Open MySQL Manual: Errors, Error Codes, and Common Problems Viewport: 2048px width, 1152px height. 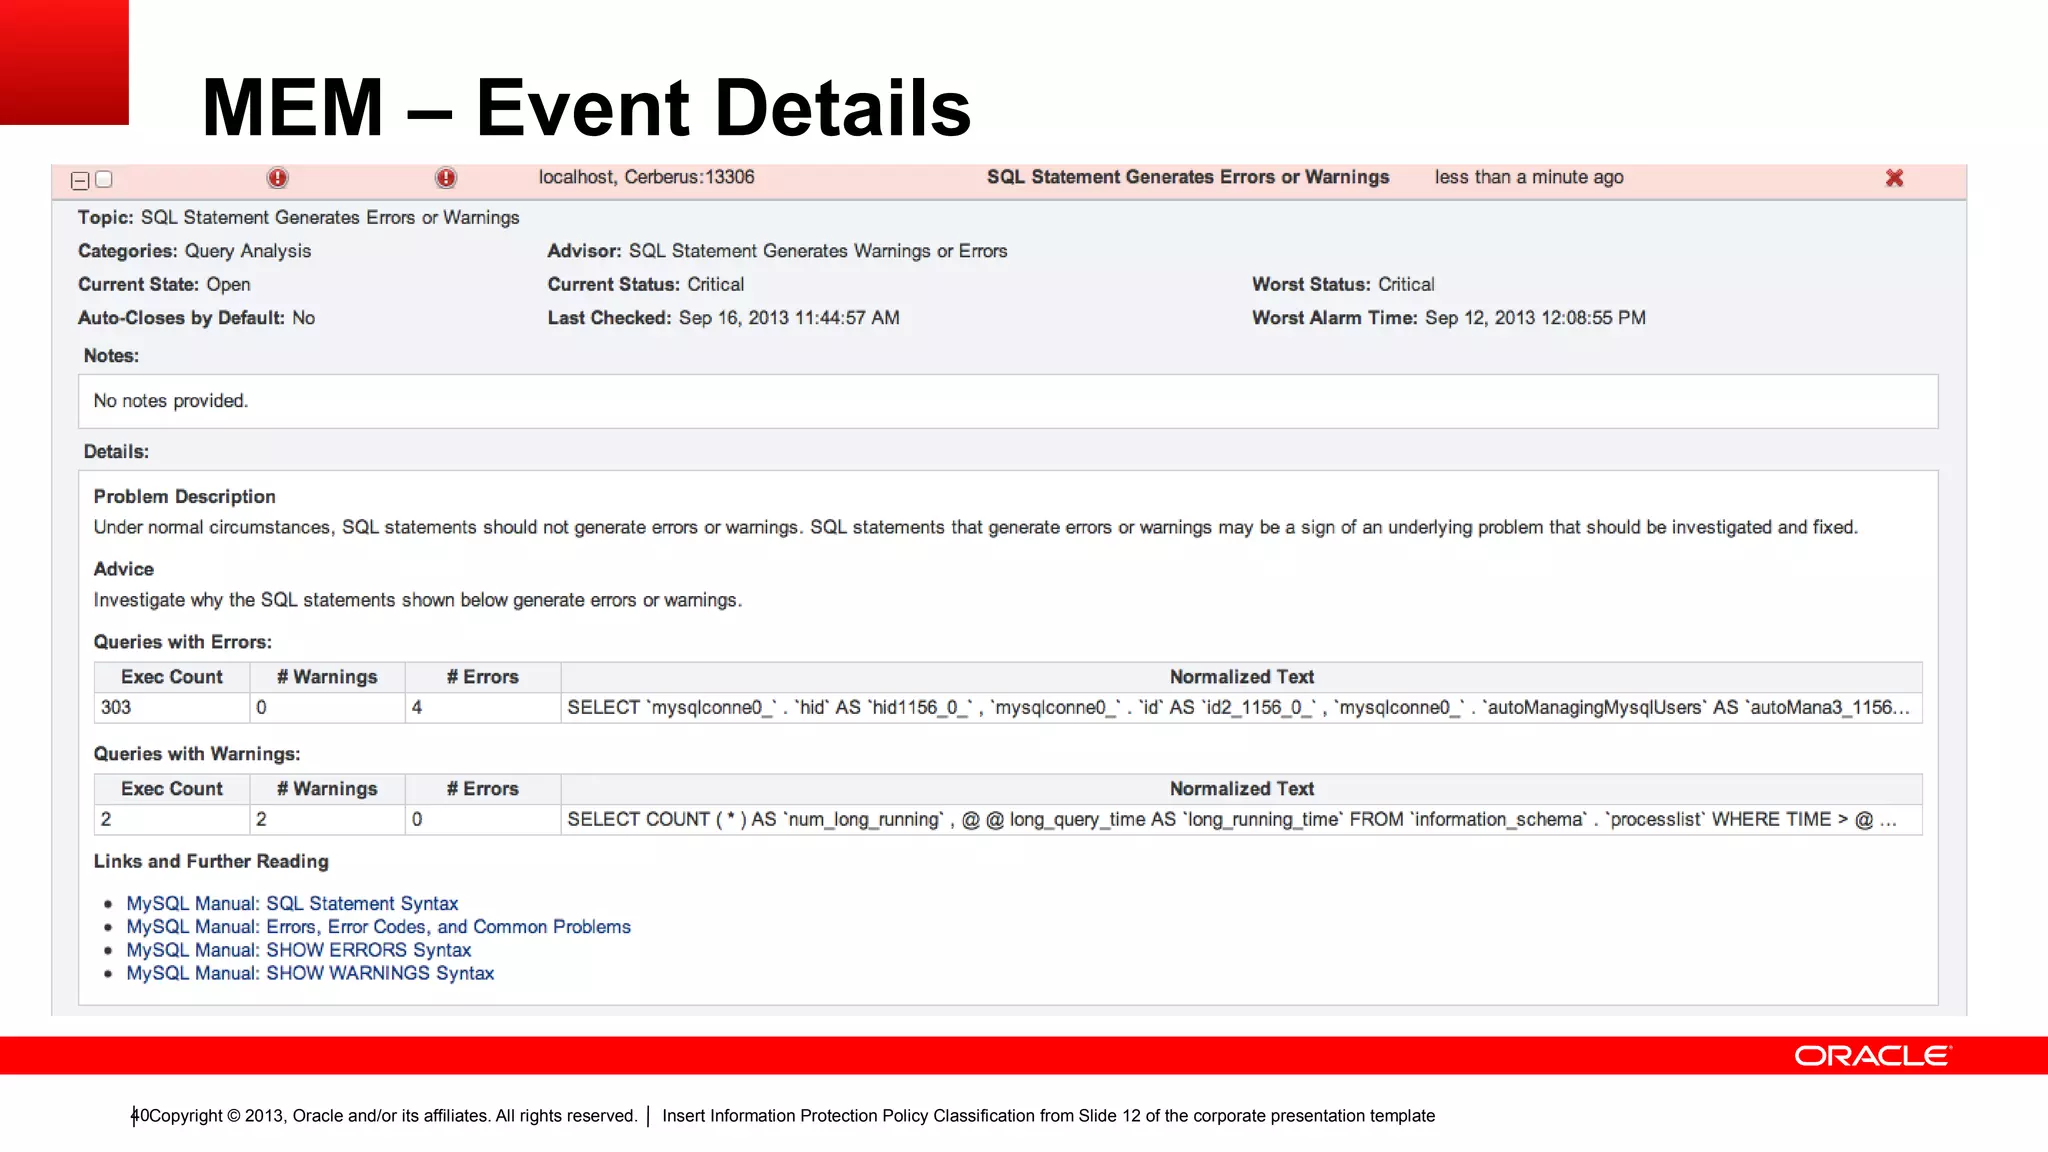378,926
